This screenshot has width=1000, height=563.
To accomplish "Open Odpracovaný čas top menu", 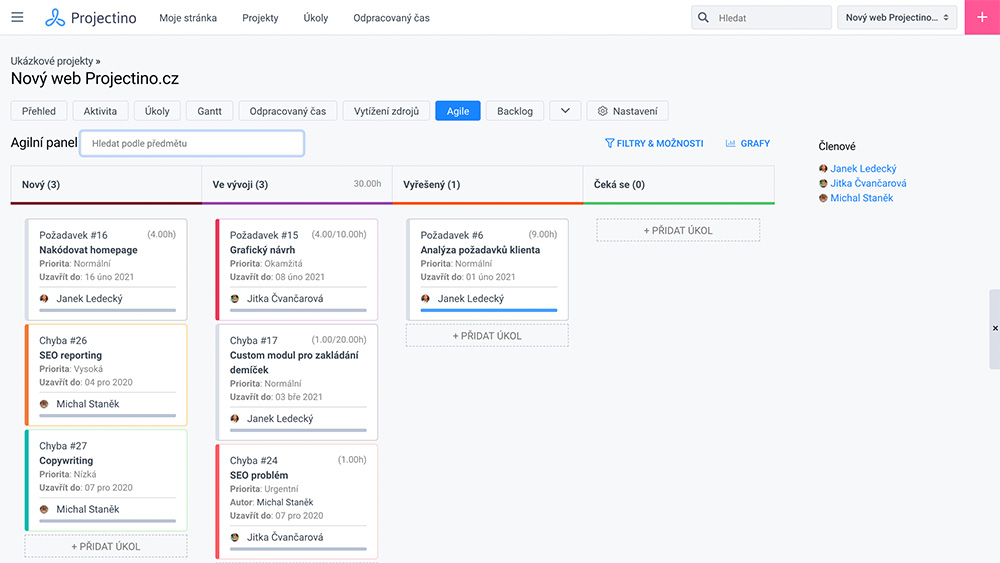I will pos(392,18).
